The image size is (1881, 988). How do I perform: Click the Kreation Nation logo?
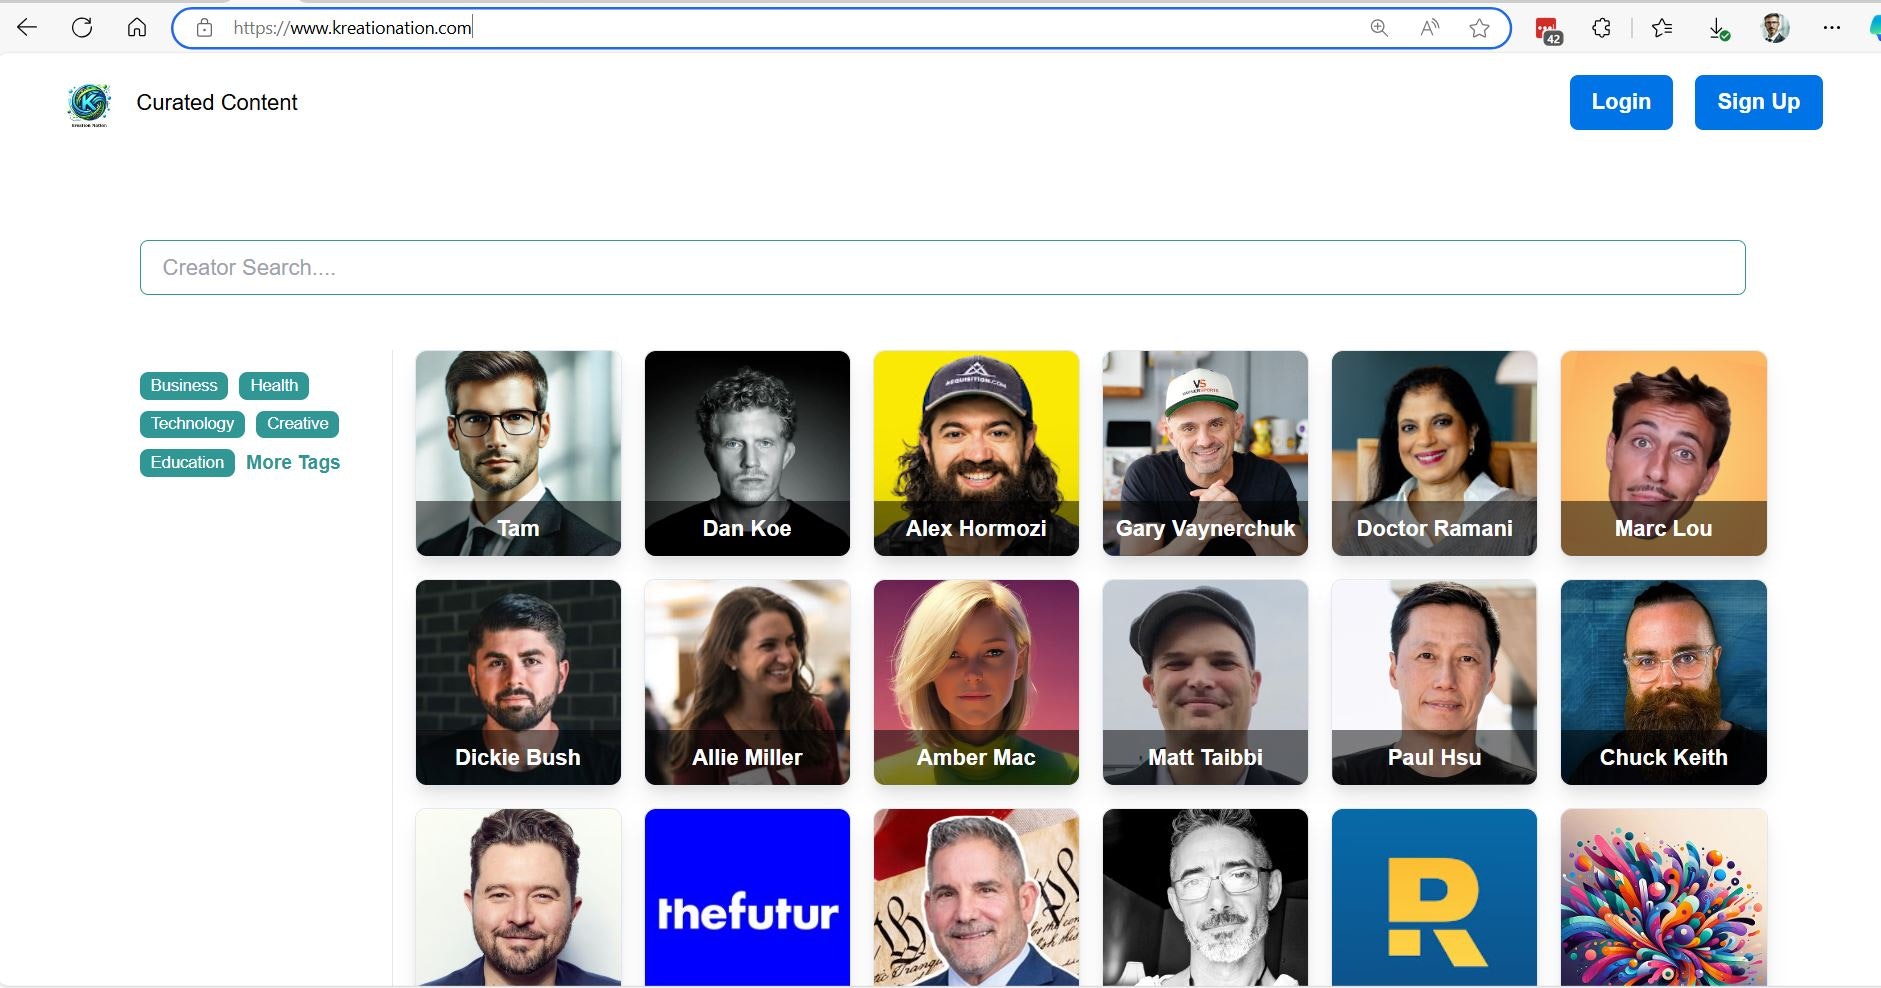click(89, 104)
